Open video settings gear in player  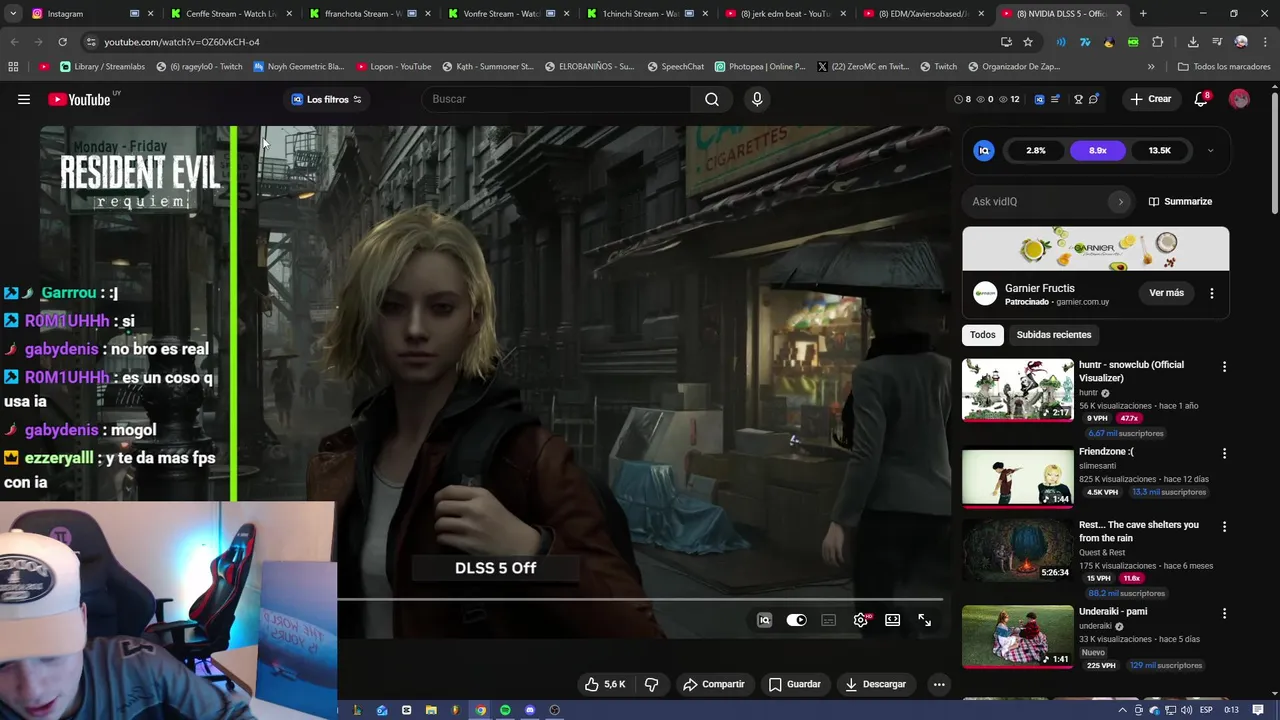tap(860, 620)
